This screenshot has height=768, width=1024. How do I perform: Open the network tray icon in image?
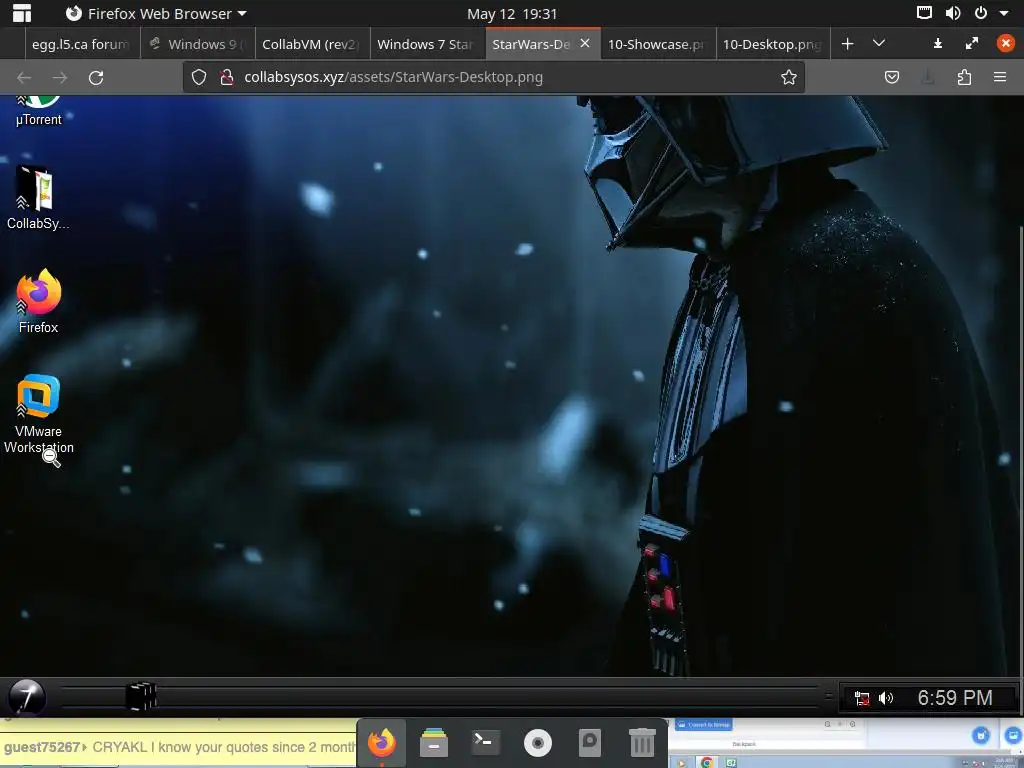[x=862, y=698]
